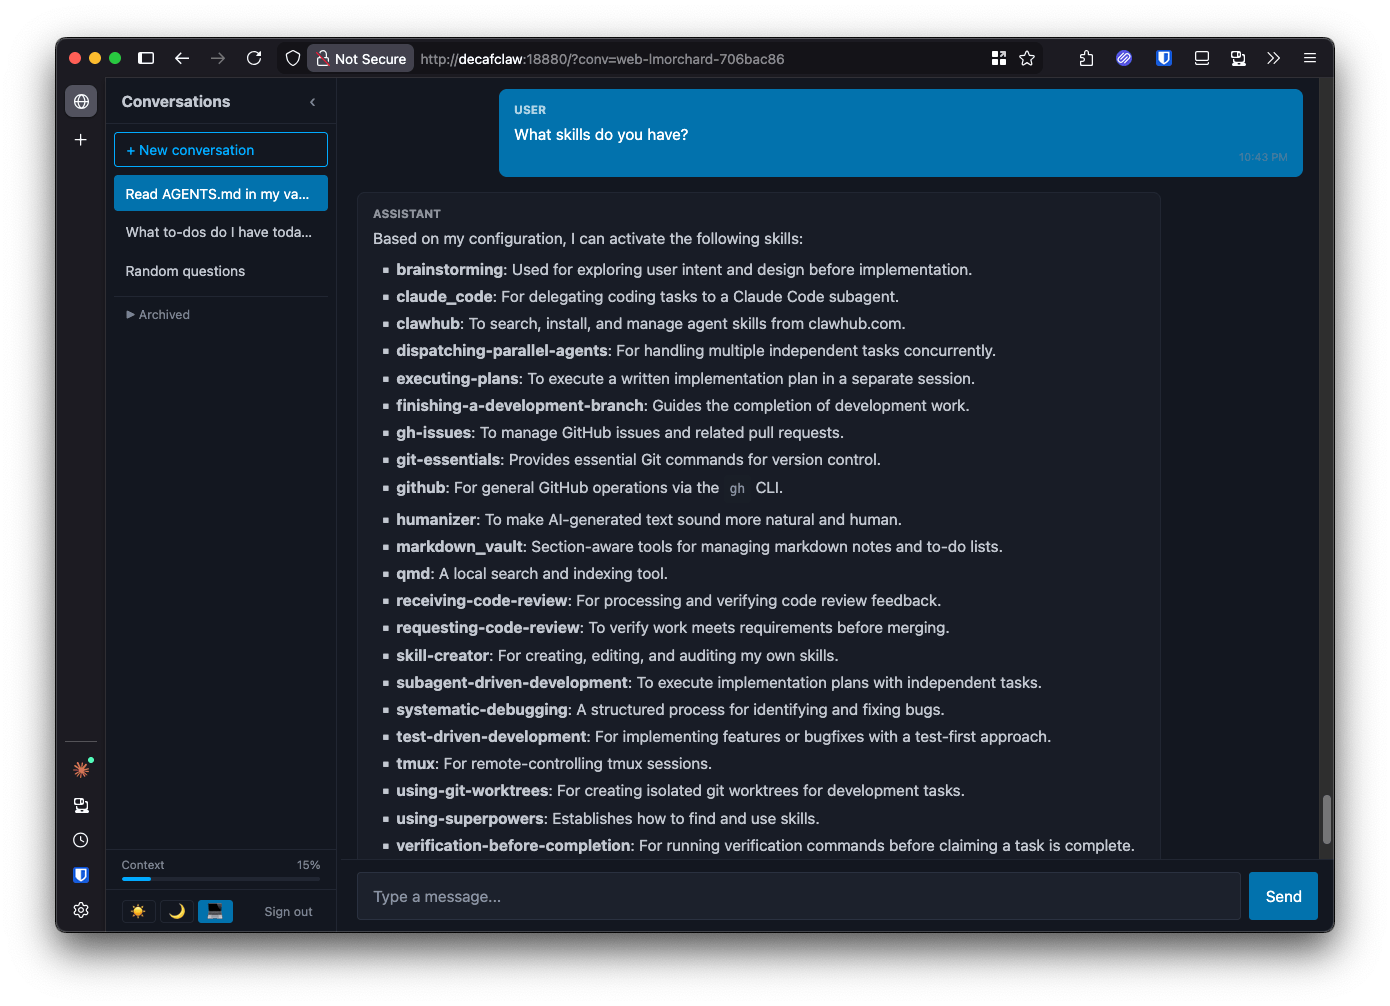1390x1006 pixels.
Task: Sign out of the application
Action: (288, 911)
